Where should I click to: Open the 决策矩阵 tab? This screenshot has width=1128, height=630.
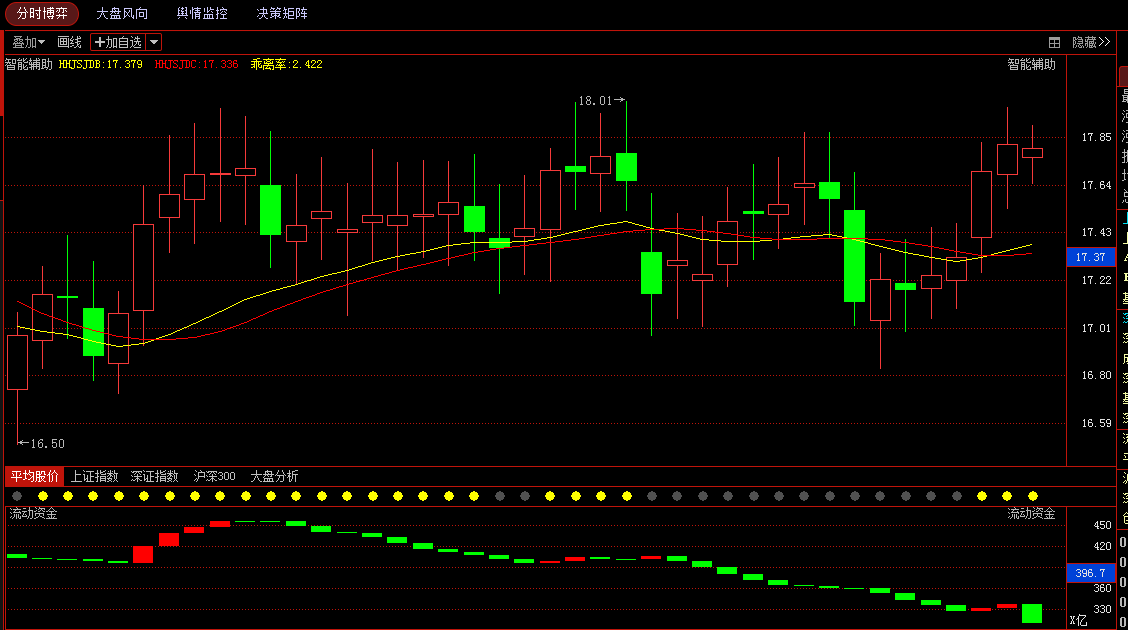pyautogui.click(x=282, y=13)
